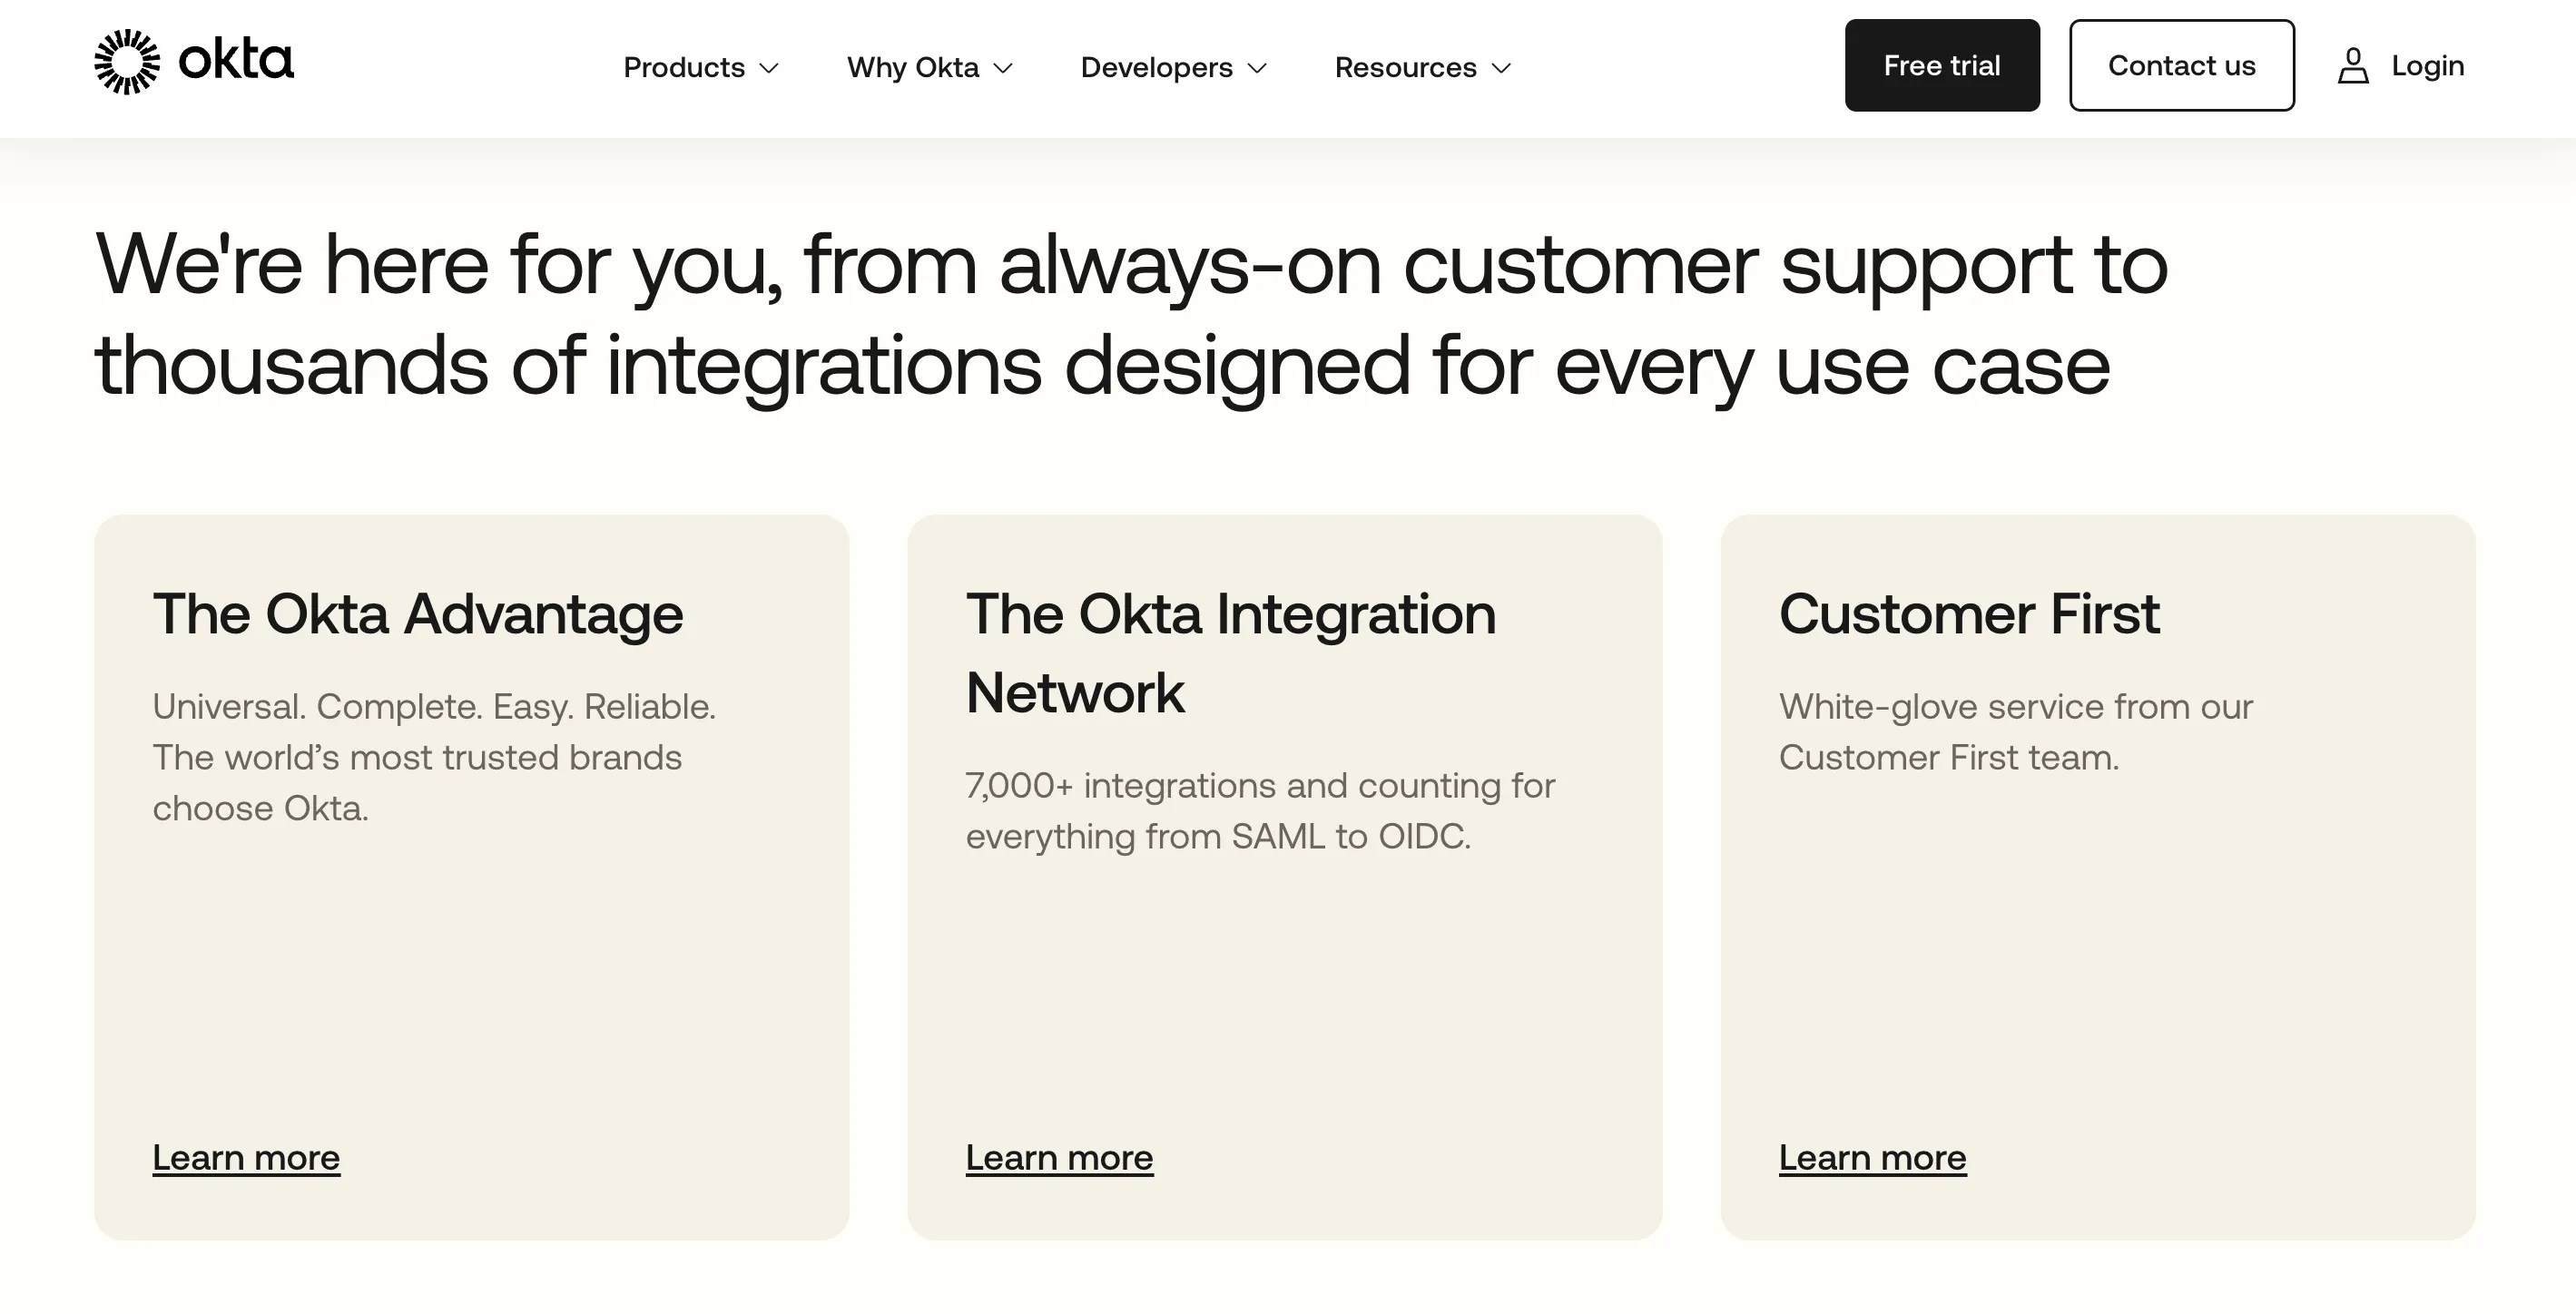The height and width of the screenshot is (1314, 2576).
Task: Click the user profile icon beside Login
Action: 2354,65
